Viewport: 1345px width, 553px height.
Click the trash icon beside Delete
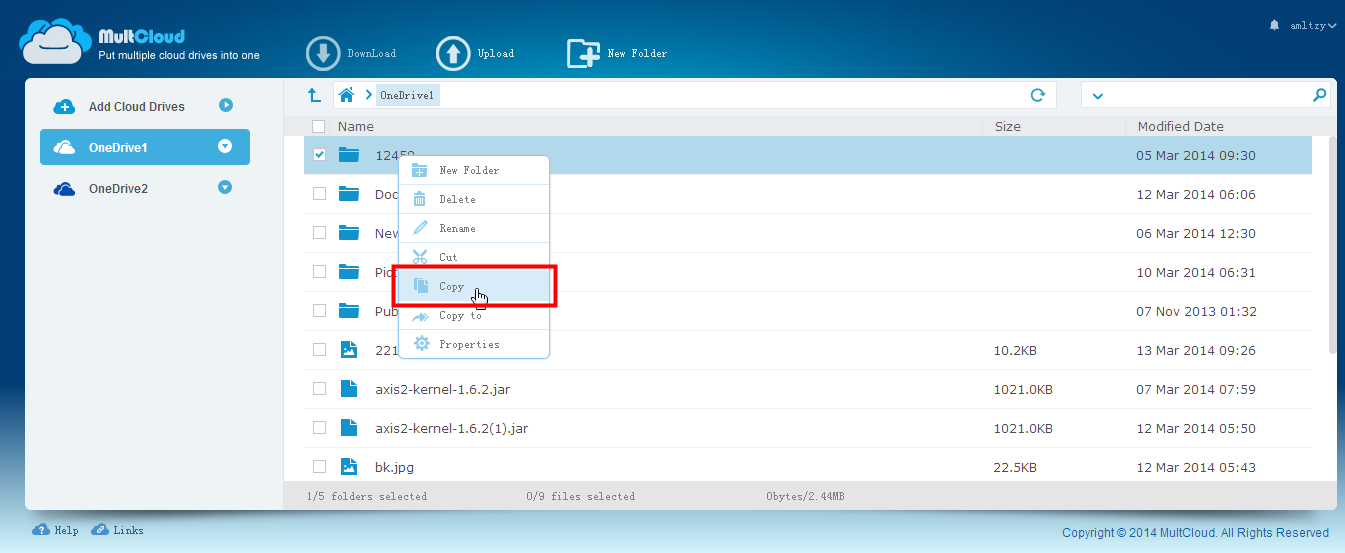(420, 199)
